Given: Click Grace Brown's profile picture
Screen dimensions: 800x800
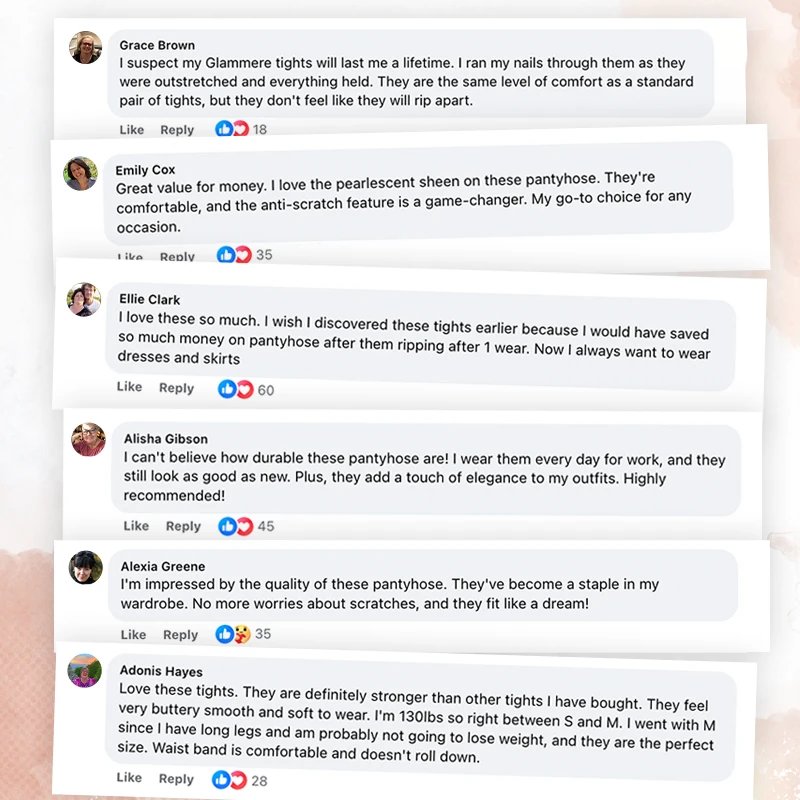Looking at the screenshot, I should click(x=85, y=47).
